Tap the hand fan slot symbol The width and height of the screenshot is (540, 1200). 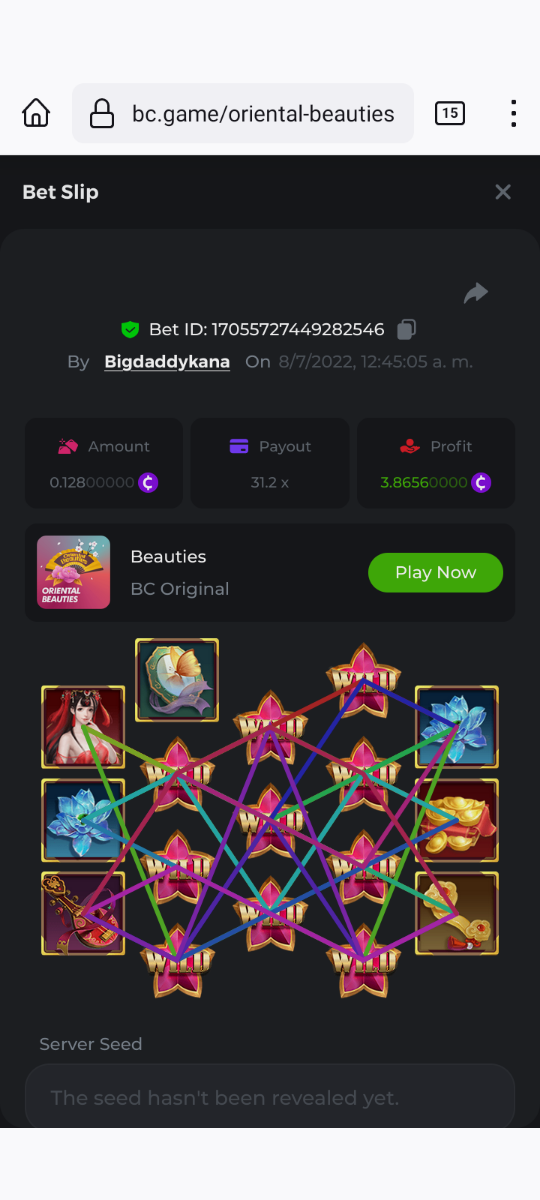coord(177,680)
